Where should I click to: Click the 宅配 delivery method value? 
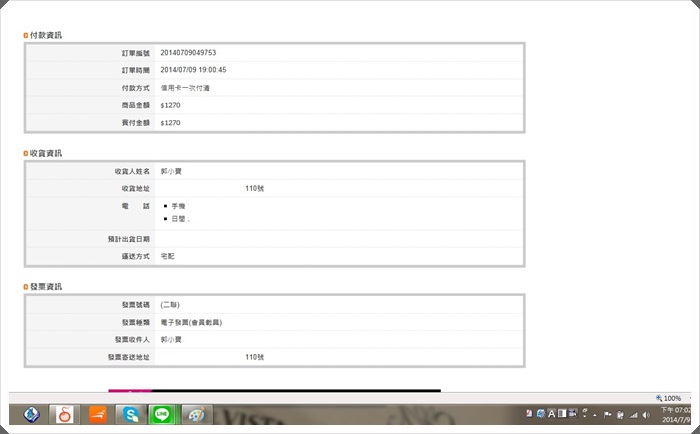tap(167, 256)
